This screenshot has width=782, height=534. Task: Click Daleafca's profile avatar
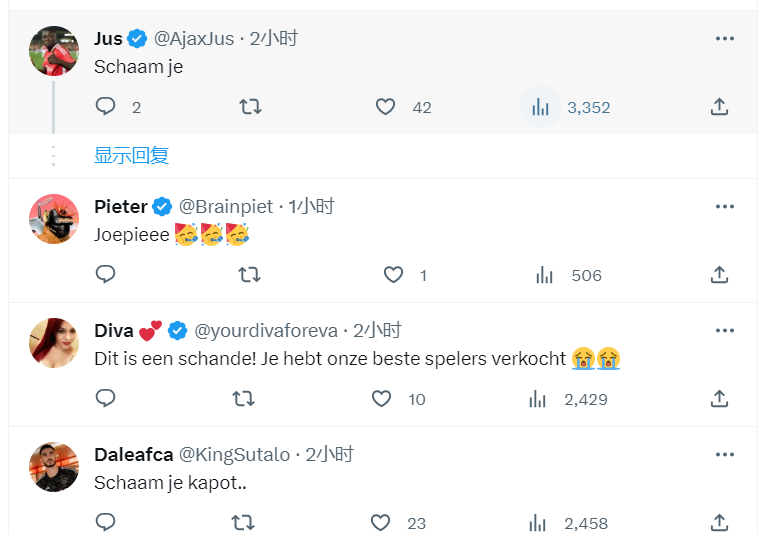(54, 467)
